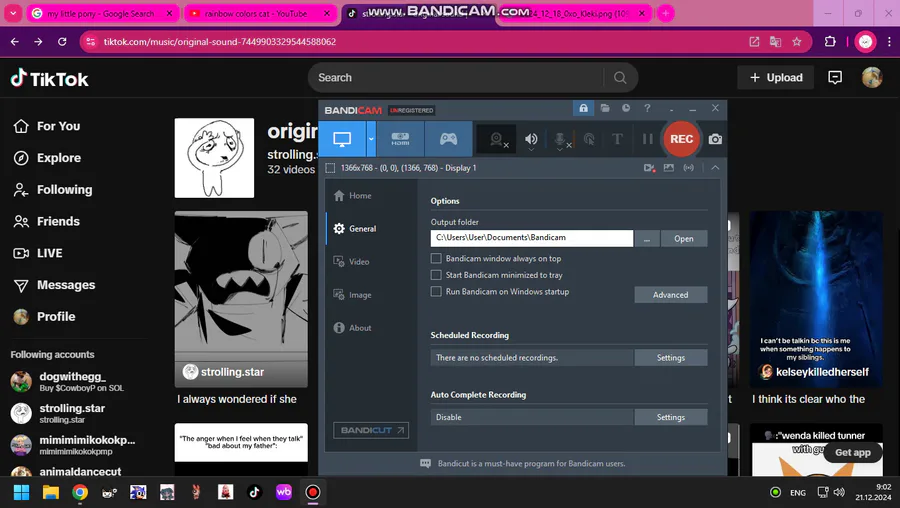
Task: Select game recording mode gamepad icon
Action: point(448,139)
